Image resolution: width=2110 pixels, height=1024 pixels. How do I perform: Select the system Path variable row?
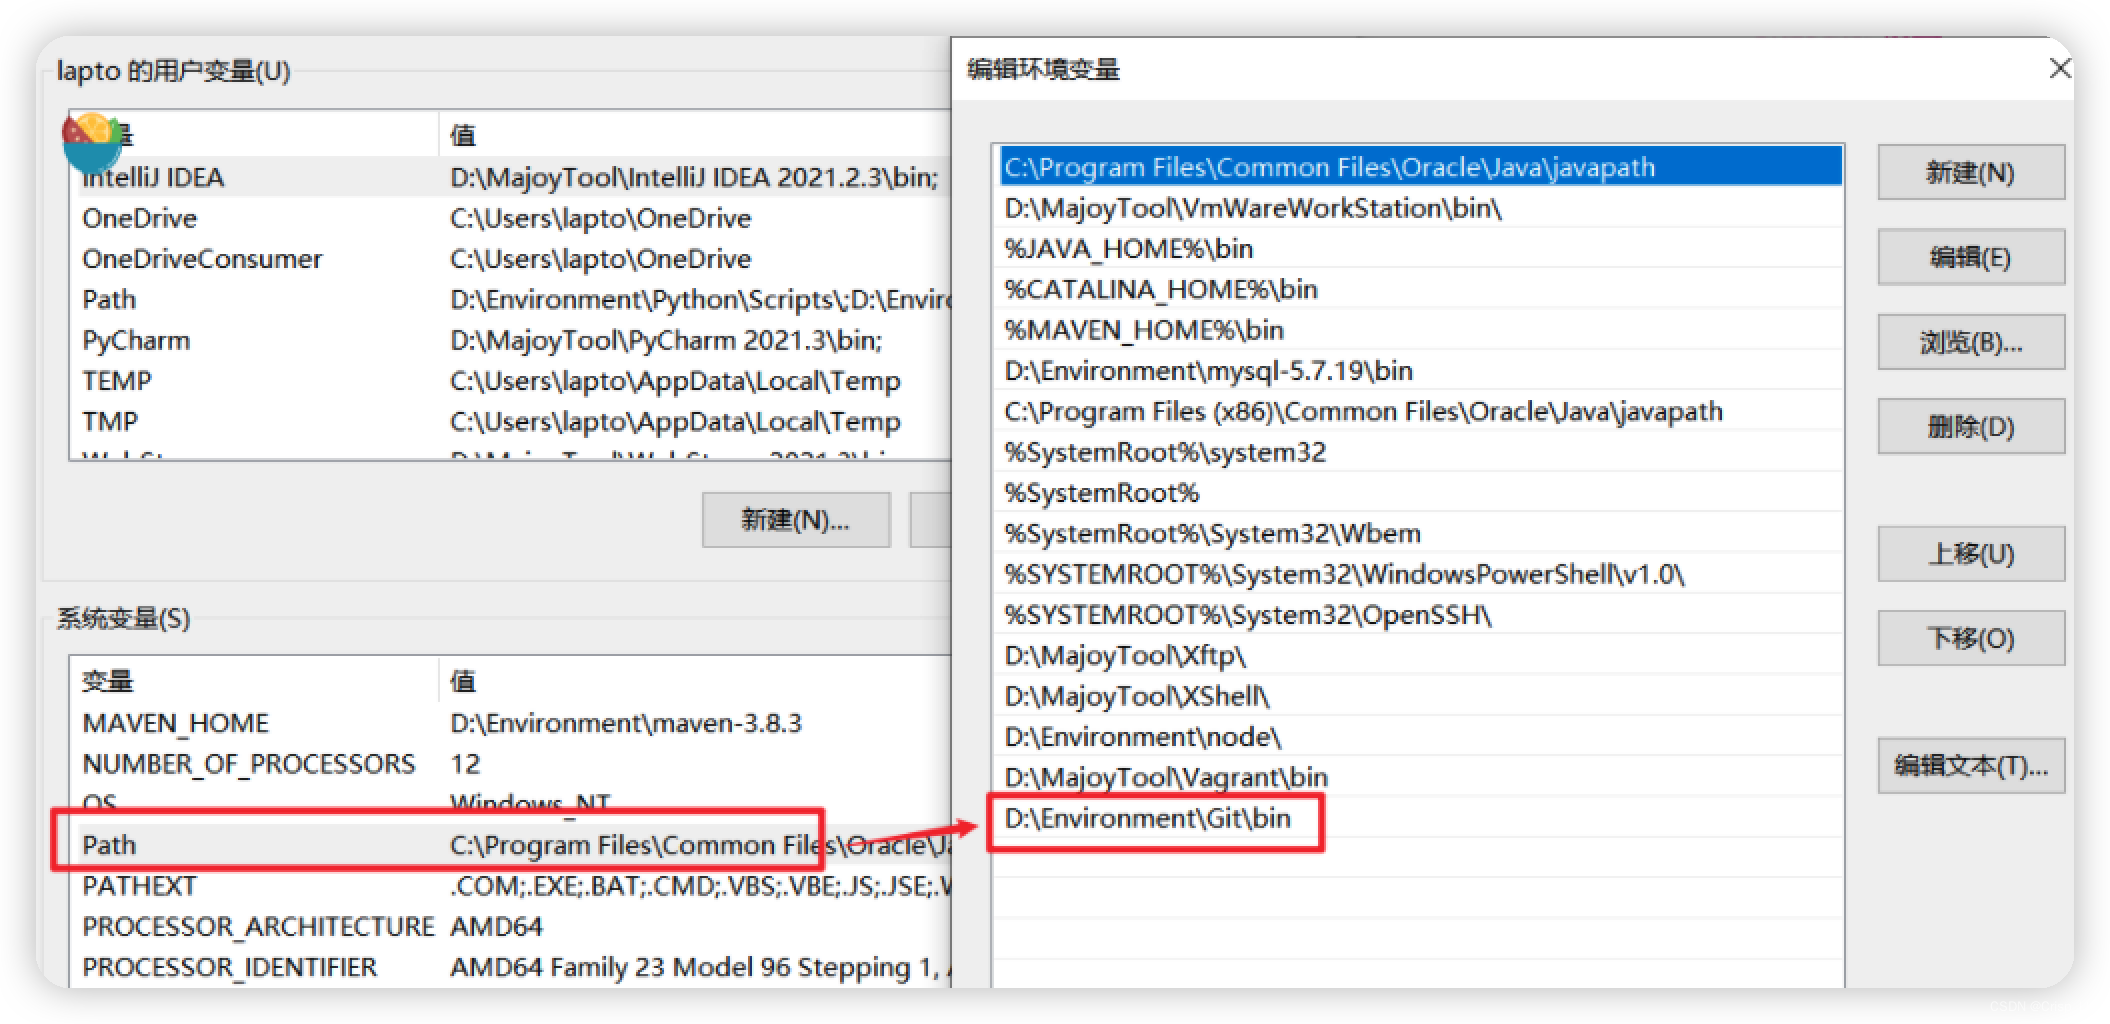[510, 845]
